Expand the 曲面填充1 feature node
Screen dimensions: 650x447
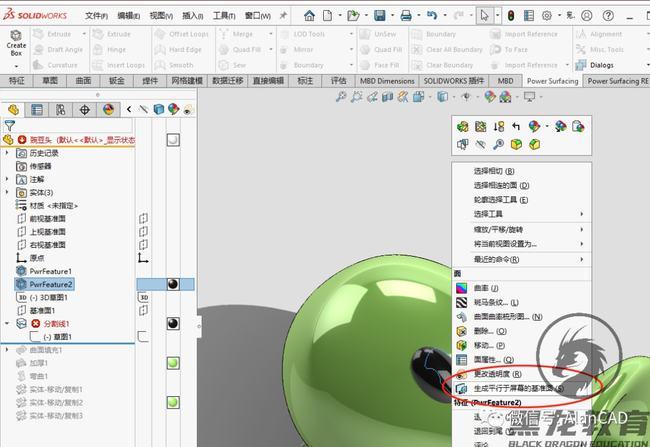[x=7, y=350]
